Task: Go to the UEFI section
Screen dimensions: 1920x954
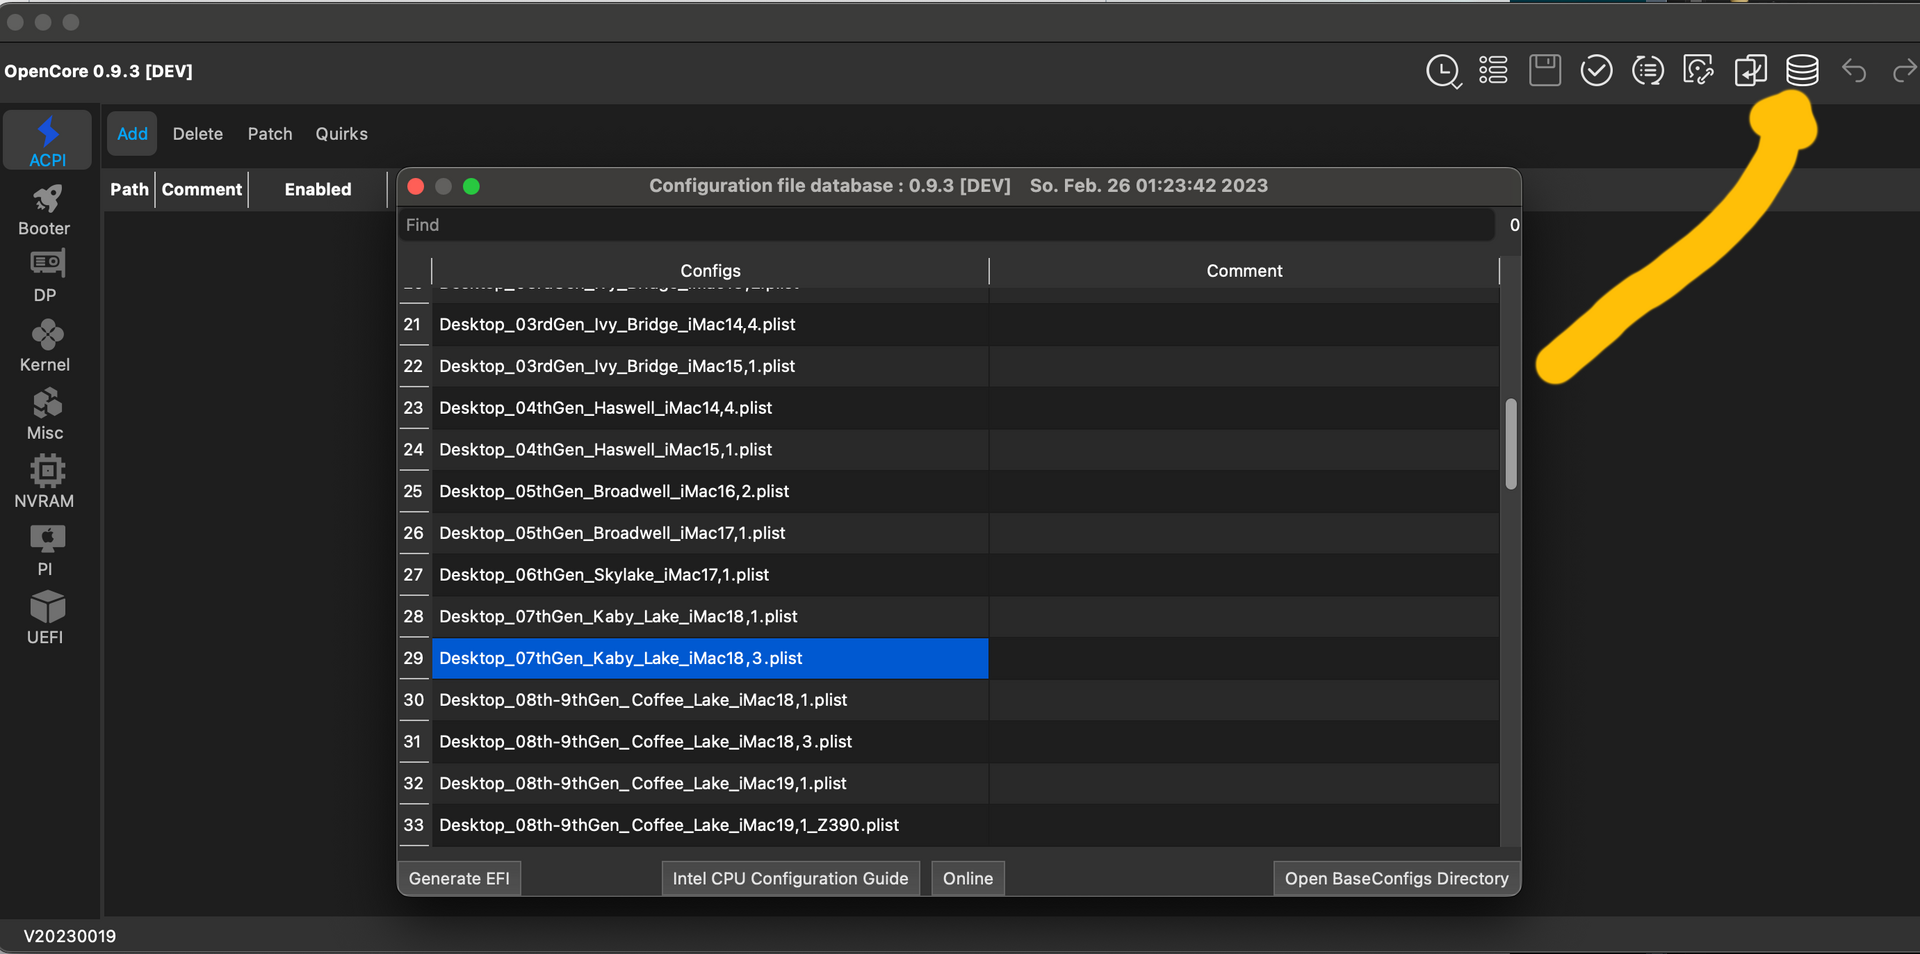Action: tap(45, 618)
